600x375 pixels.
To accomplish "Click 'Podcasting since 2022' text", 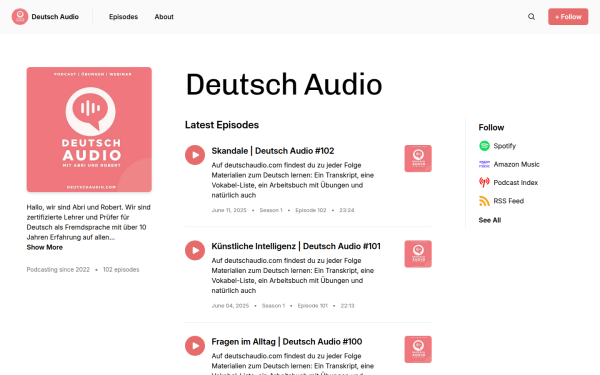I will click(58, 269).
